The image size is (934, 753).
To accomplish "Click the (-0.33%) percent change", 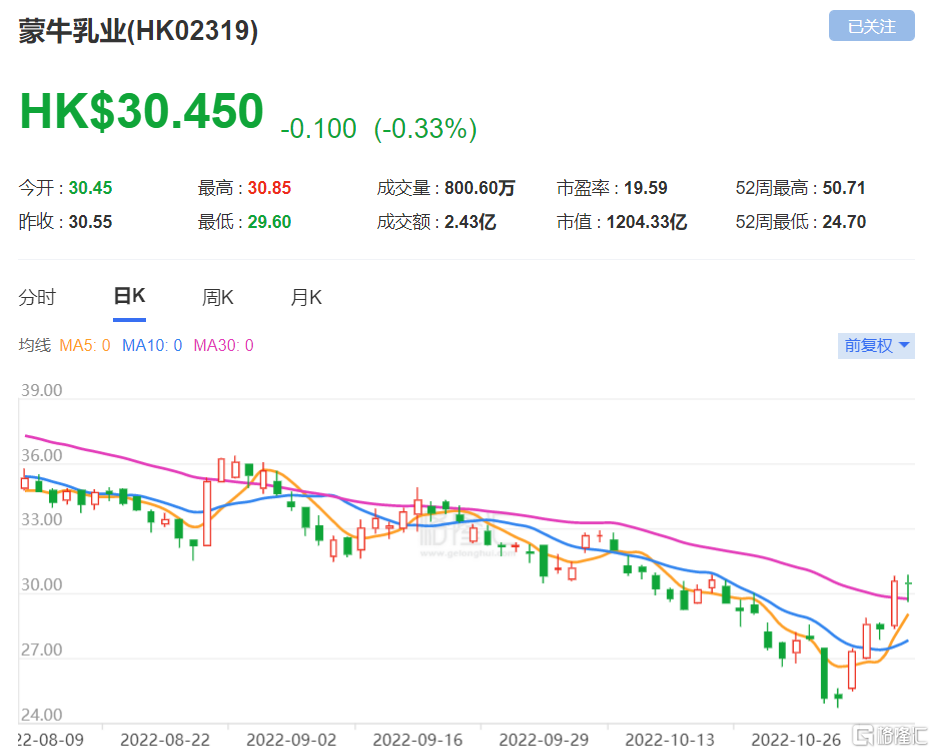I will (x=425, y=129).
